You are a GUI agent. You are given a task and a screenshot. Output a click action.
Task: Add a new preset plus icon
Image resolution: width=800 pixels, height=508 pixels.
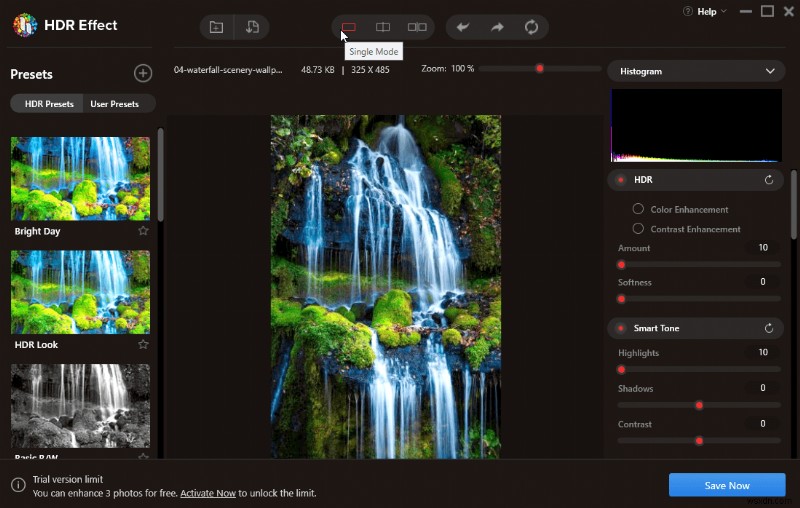click(x=143, y=73)
